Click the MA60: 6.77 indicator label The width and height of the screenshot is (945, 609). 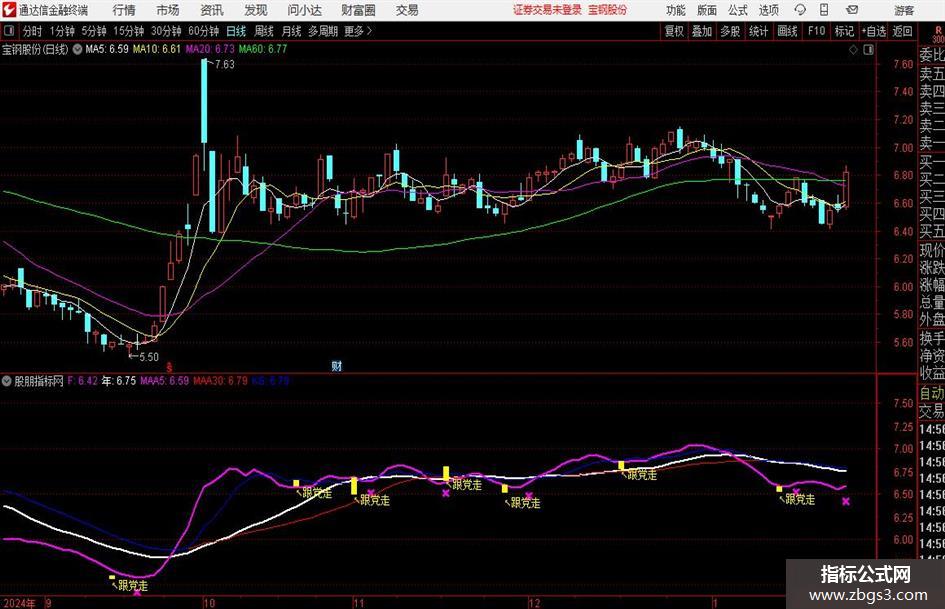pos(263,49)
